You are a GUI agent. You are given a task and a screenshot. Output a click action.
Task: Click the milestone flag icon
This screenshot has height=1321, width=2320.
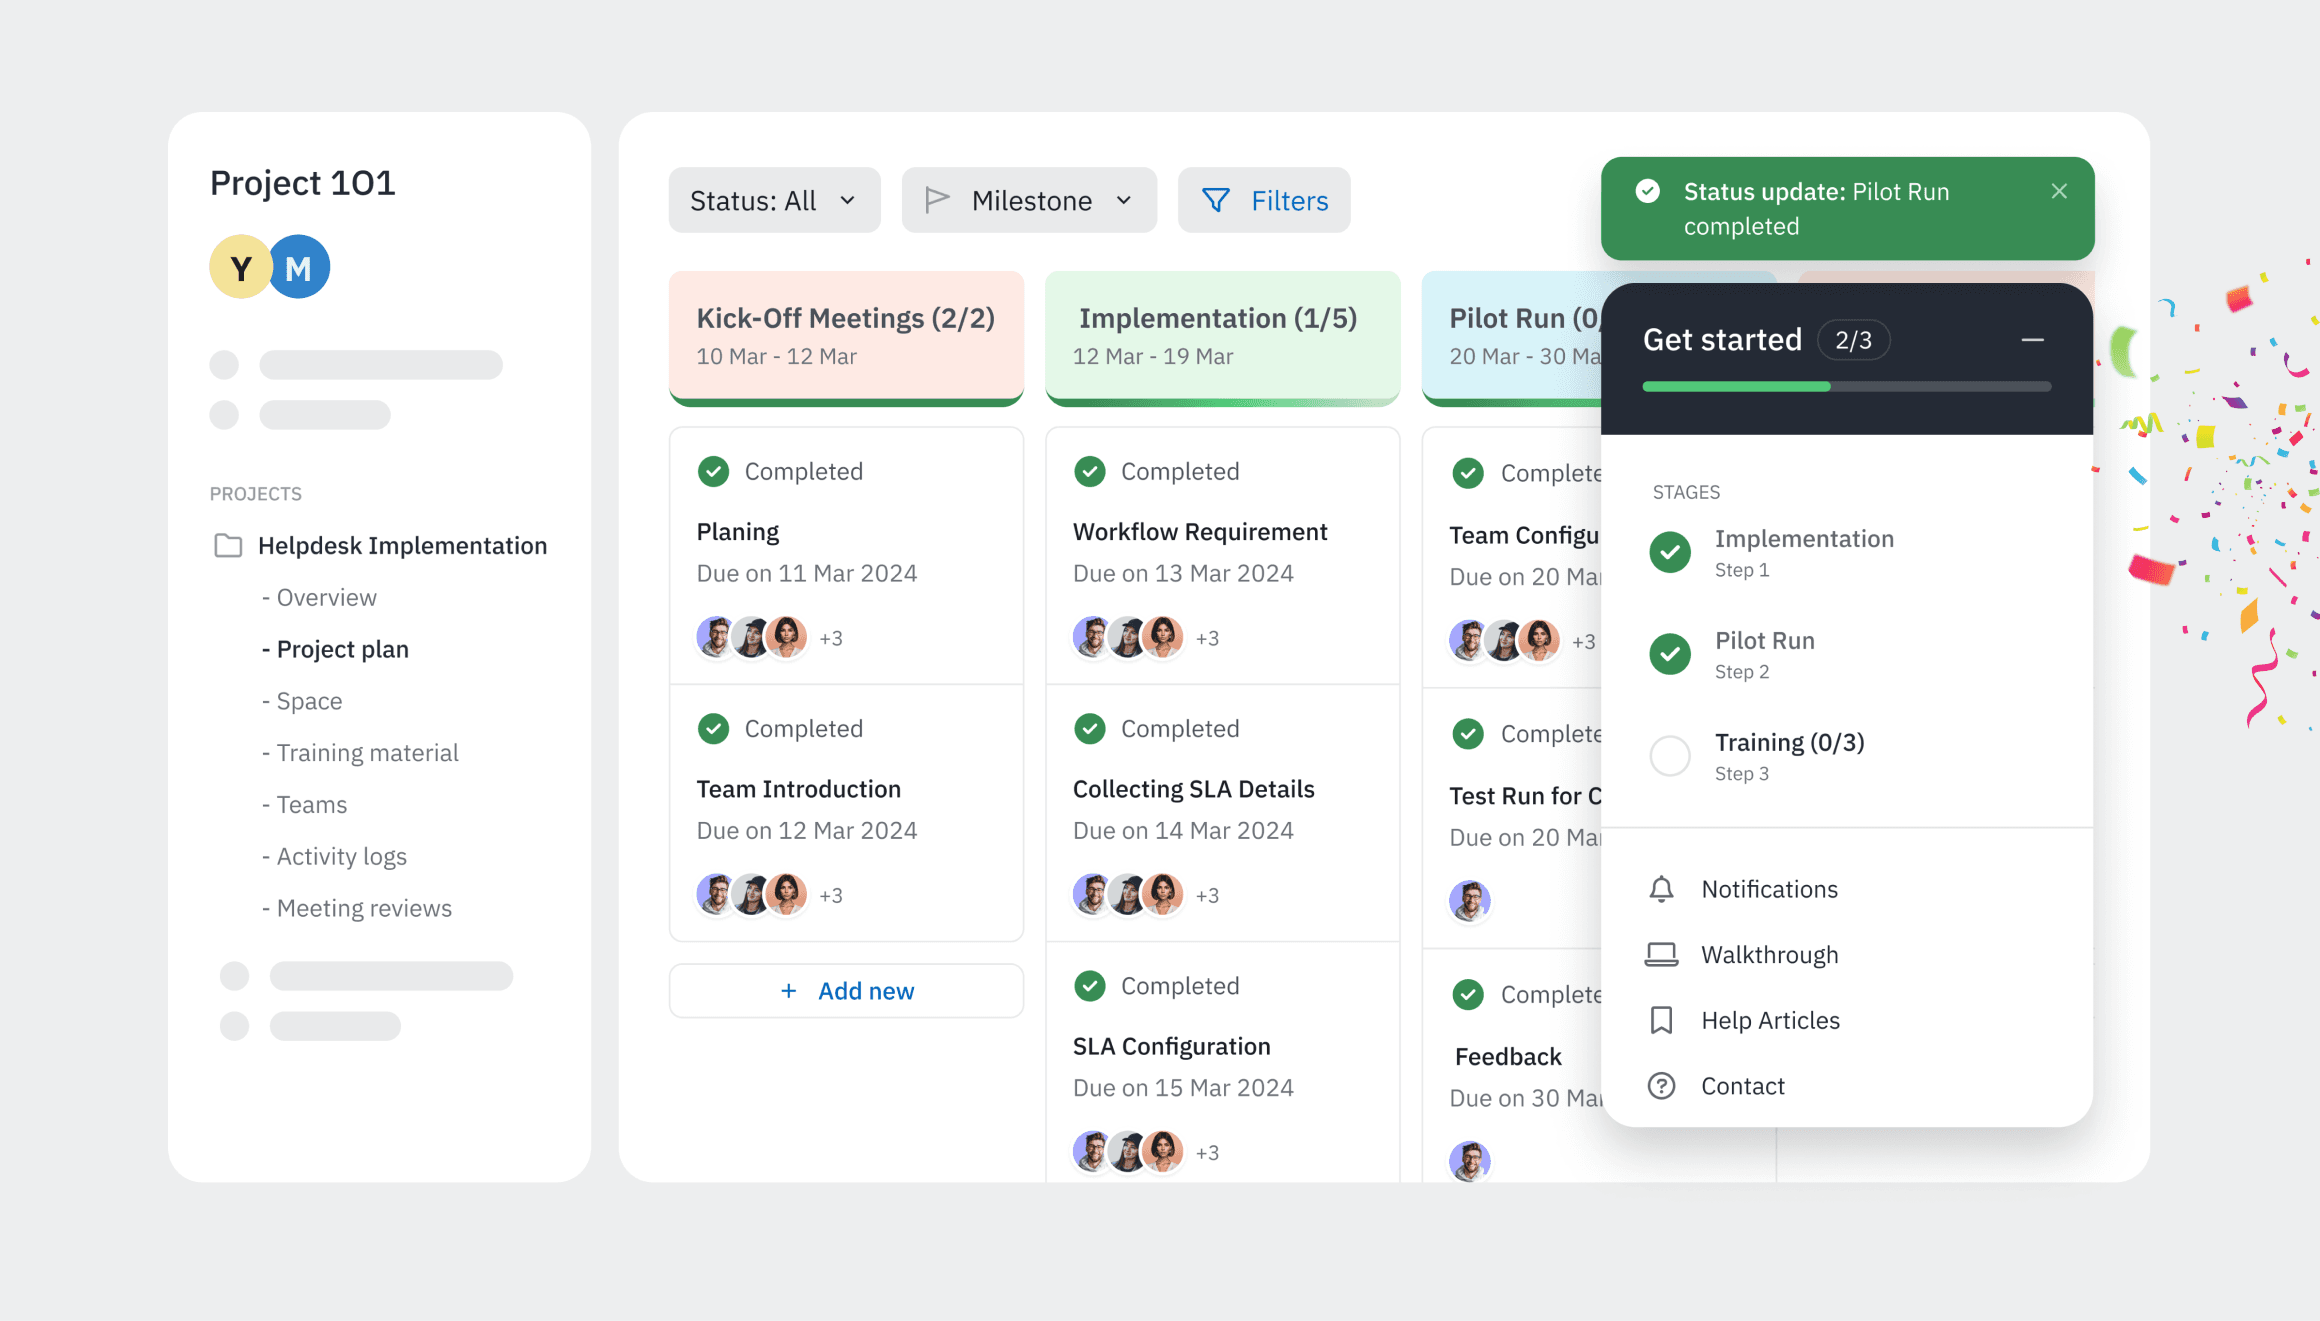(940, 199)
